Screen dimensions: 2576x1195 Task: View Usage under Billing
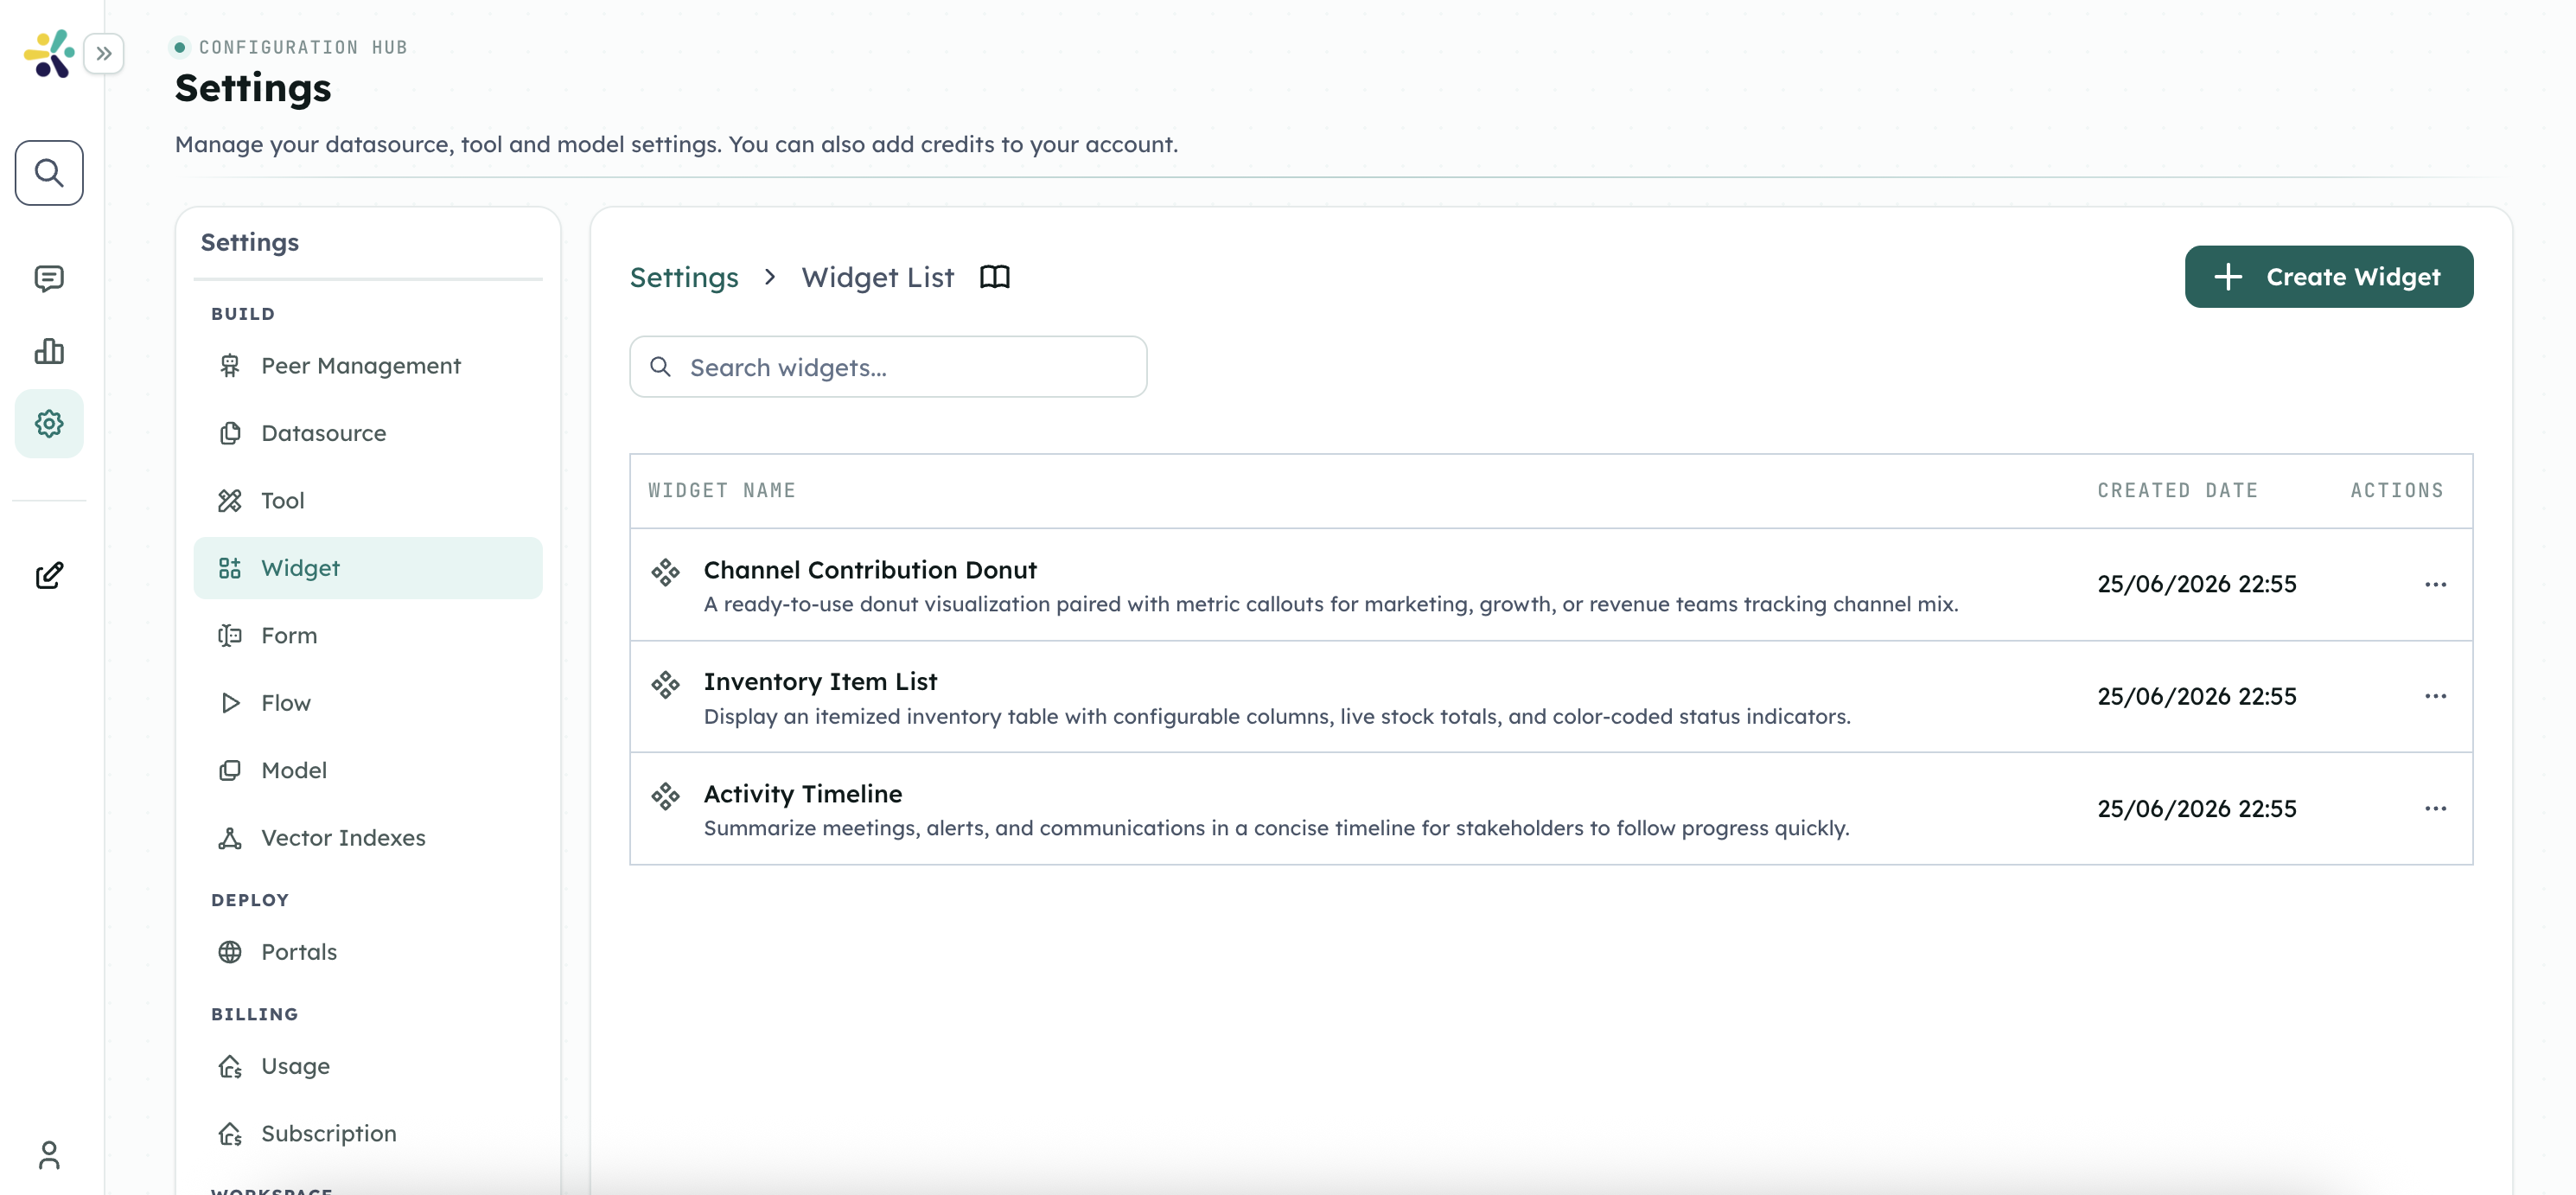pos(368,1067)
